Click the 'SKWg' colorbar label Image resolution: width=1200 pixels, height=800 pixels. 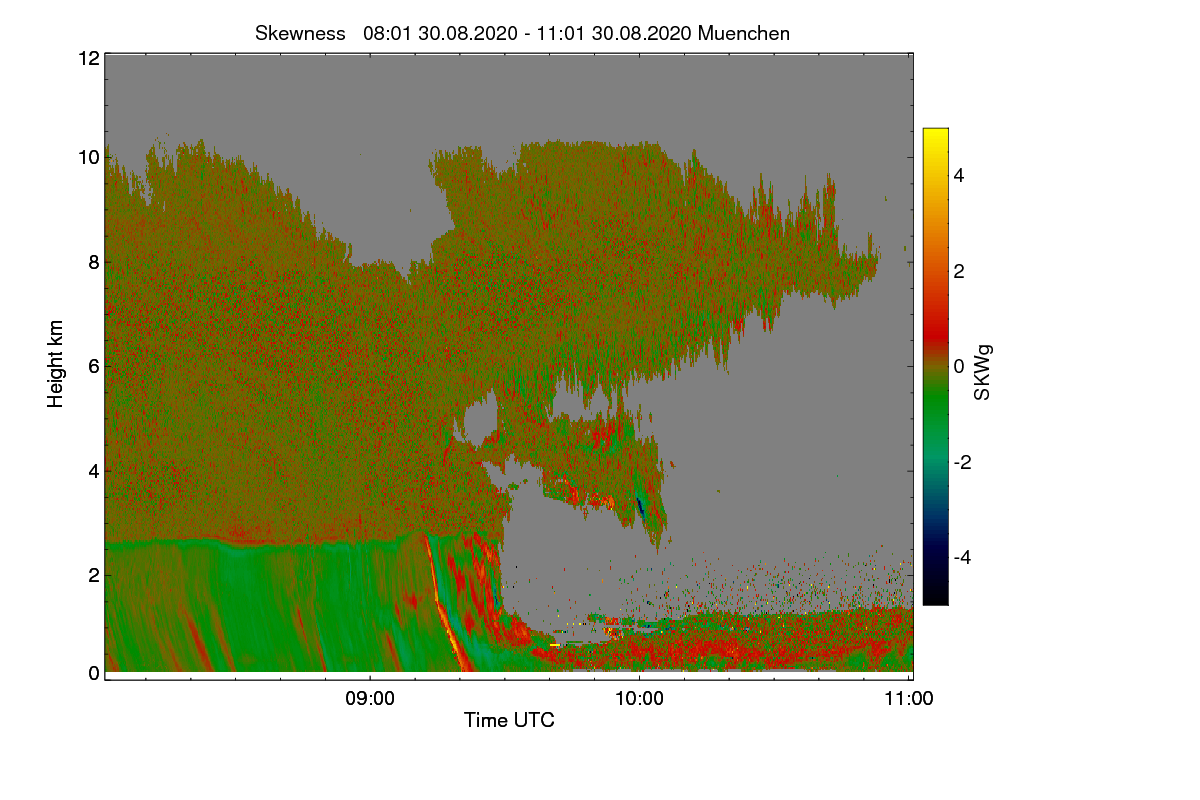tap(983, 372)
